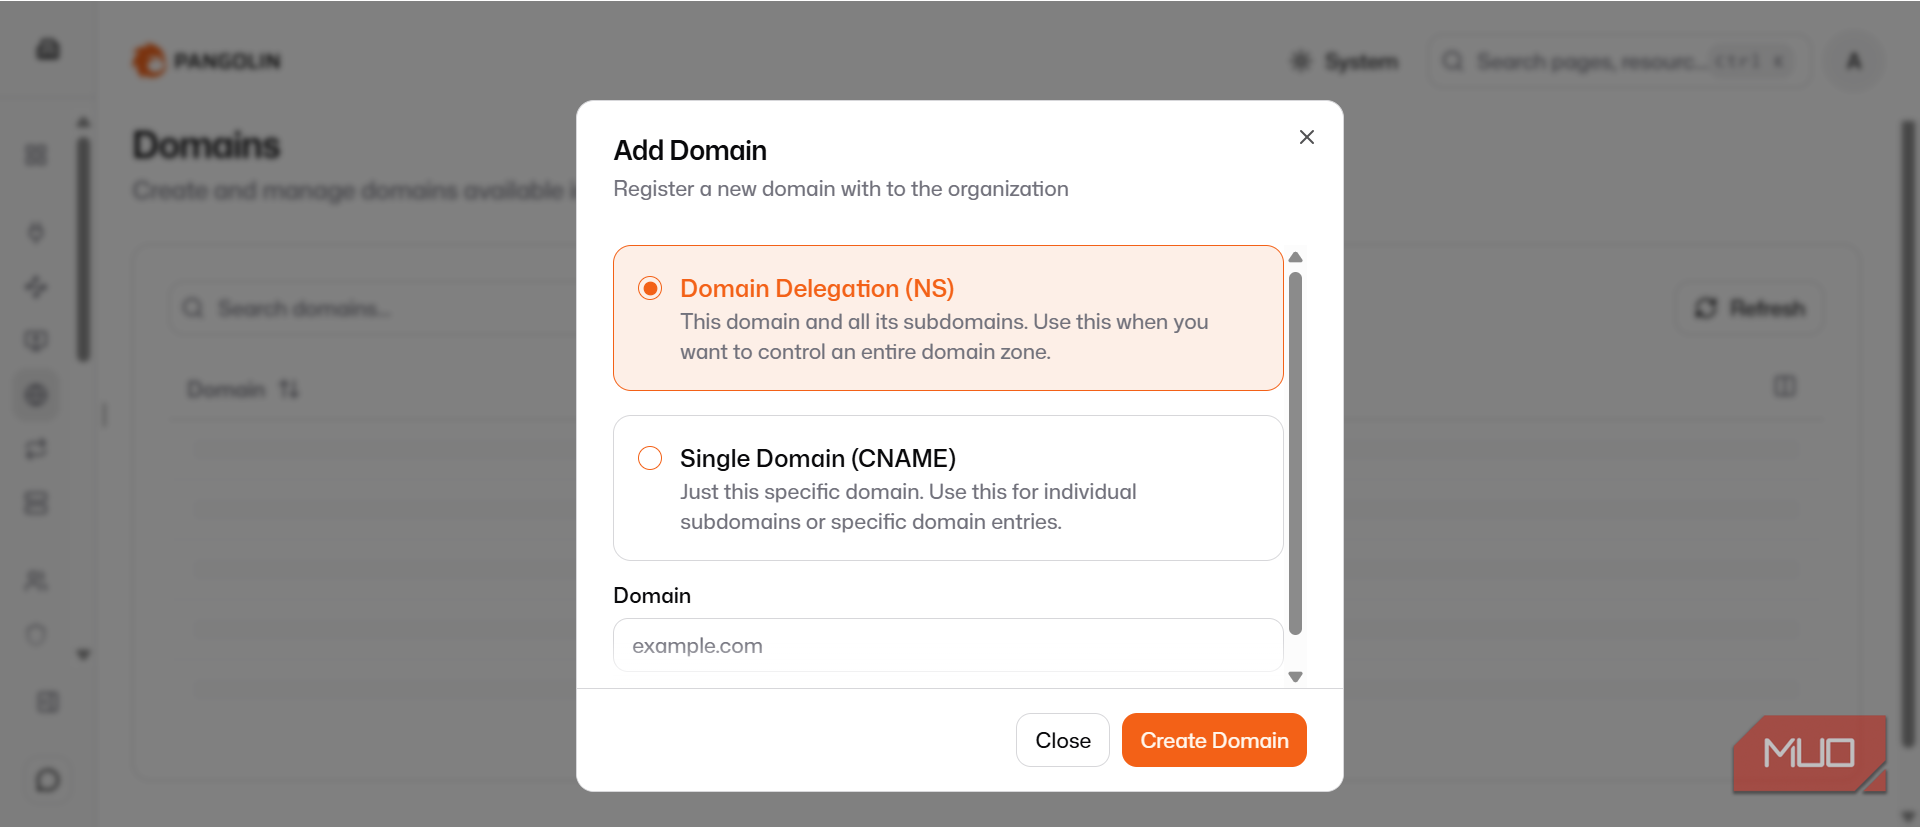Click the dialog scrollbar up arrow
Image resolution: width=1920 pixels, height=827 pixels.
pos(1296,257)
